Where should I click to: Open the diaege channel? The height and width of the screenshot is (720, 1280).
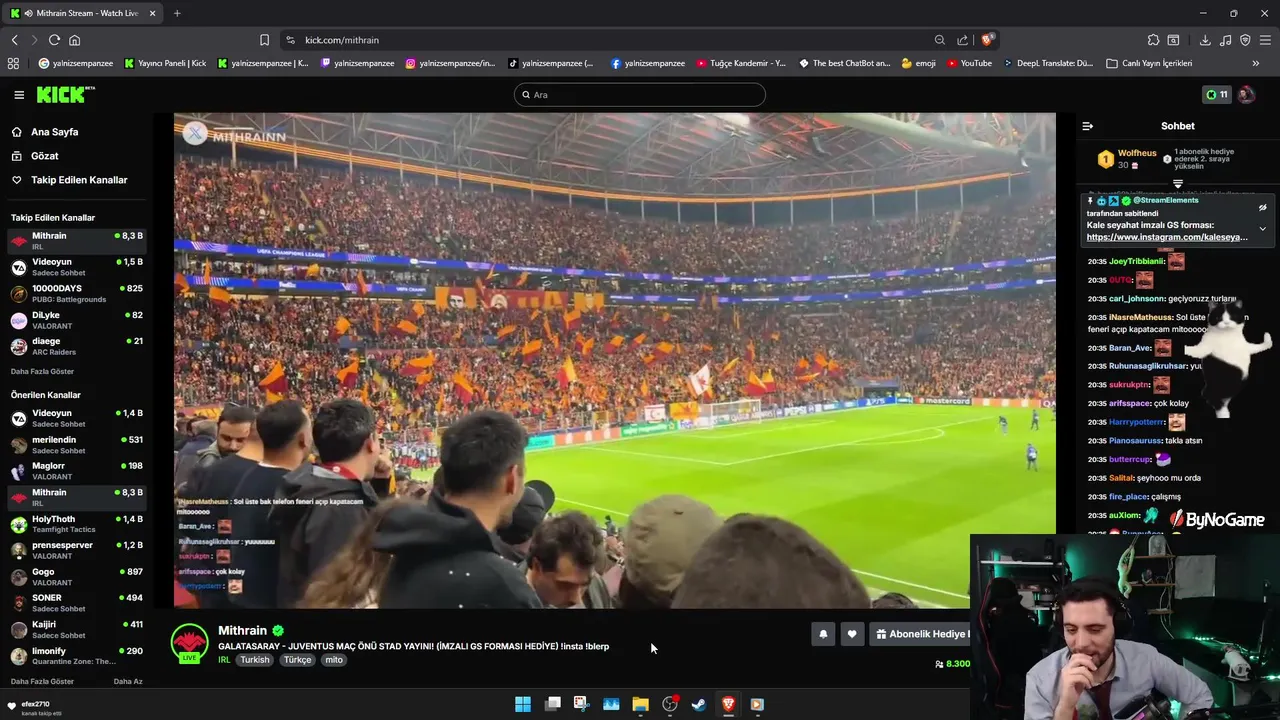[76, 346]
